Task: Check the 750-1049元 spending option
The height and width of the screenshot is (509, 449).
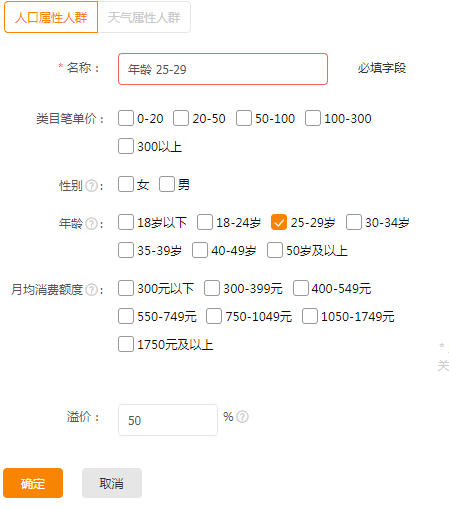Action: pos(214,316)
